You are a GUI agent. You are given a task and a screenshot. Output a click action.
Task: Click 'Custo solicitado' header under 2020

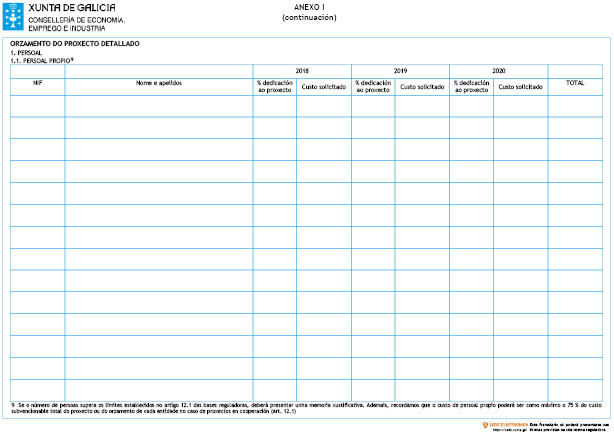click(x=520, y=87)
